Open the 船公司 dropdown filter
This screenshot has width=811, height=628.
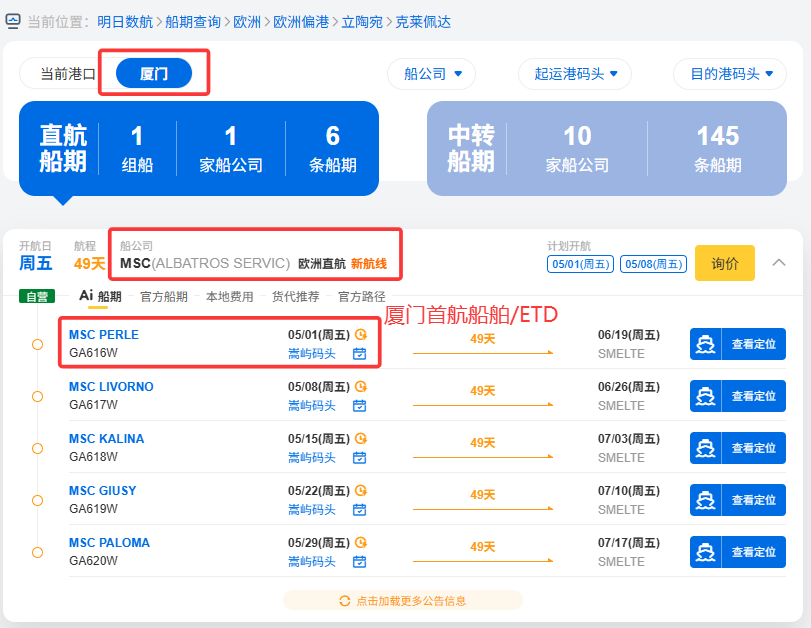point(432,74)
